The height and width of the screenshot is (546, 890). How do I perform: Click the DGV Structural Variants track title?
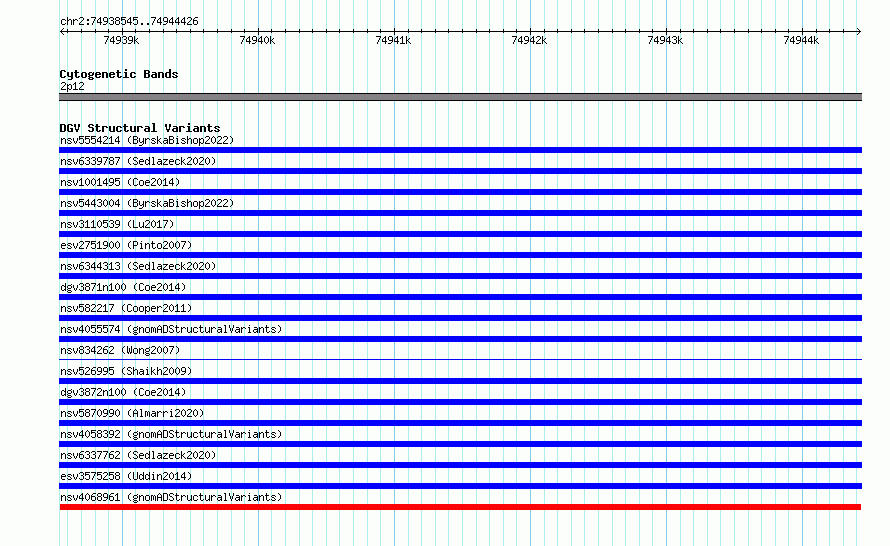[140, 128]
